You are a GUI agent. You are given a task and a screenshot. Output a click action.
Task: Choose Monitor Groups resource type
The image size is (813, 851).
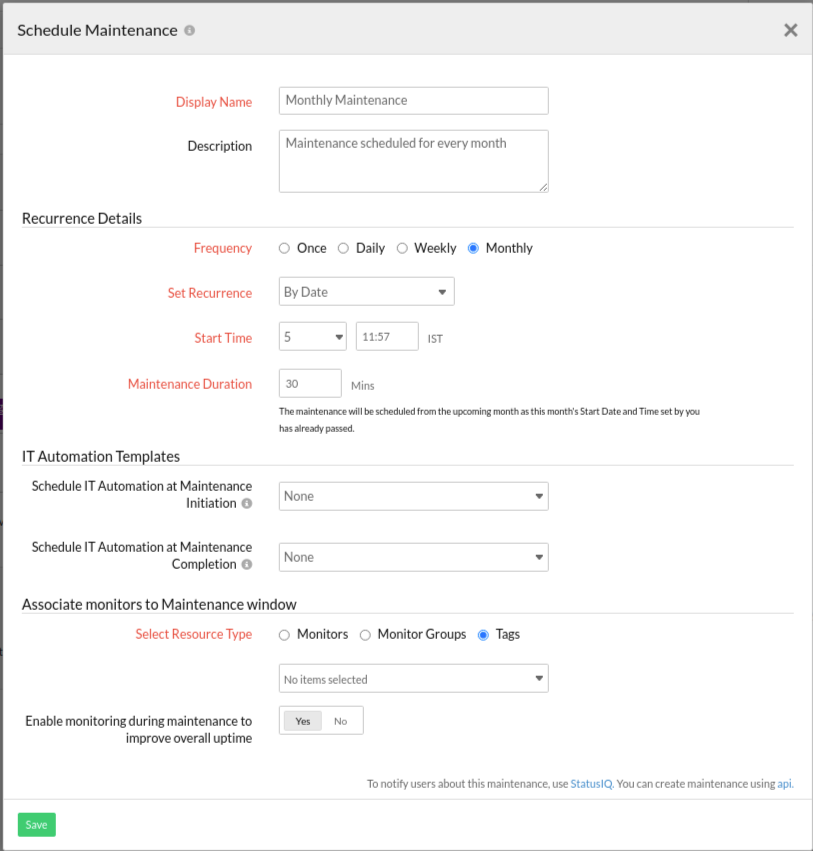(366, 634)
